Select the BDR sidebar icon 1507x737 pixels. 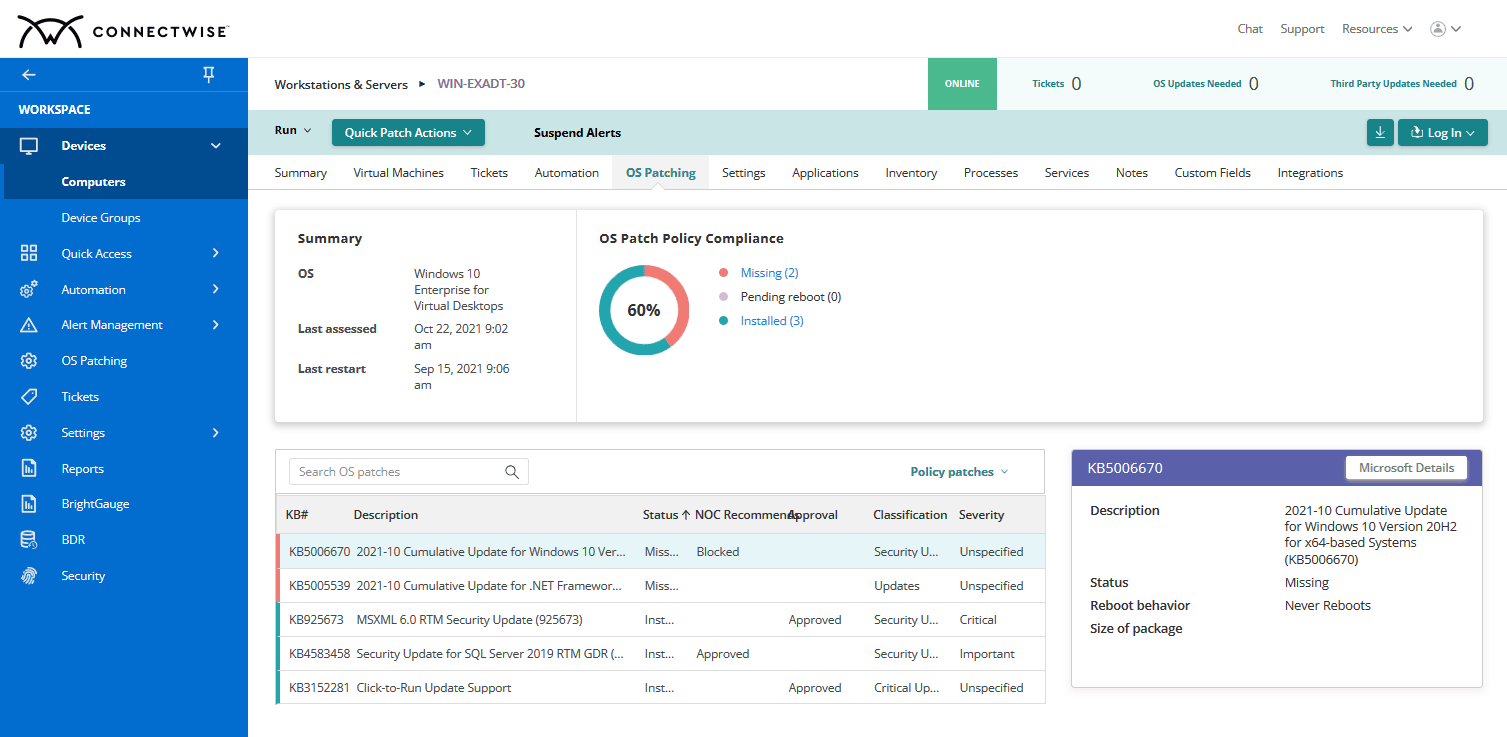point(29,539)
